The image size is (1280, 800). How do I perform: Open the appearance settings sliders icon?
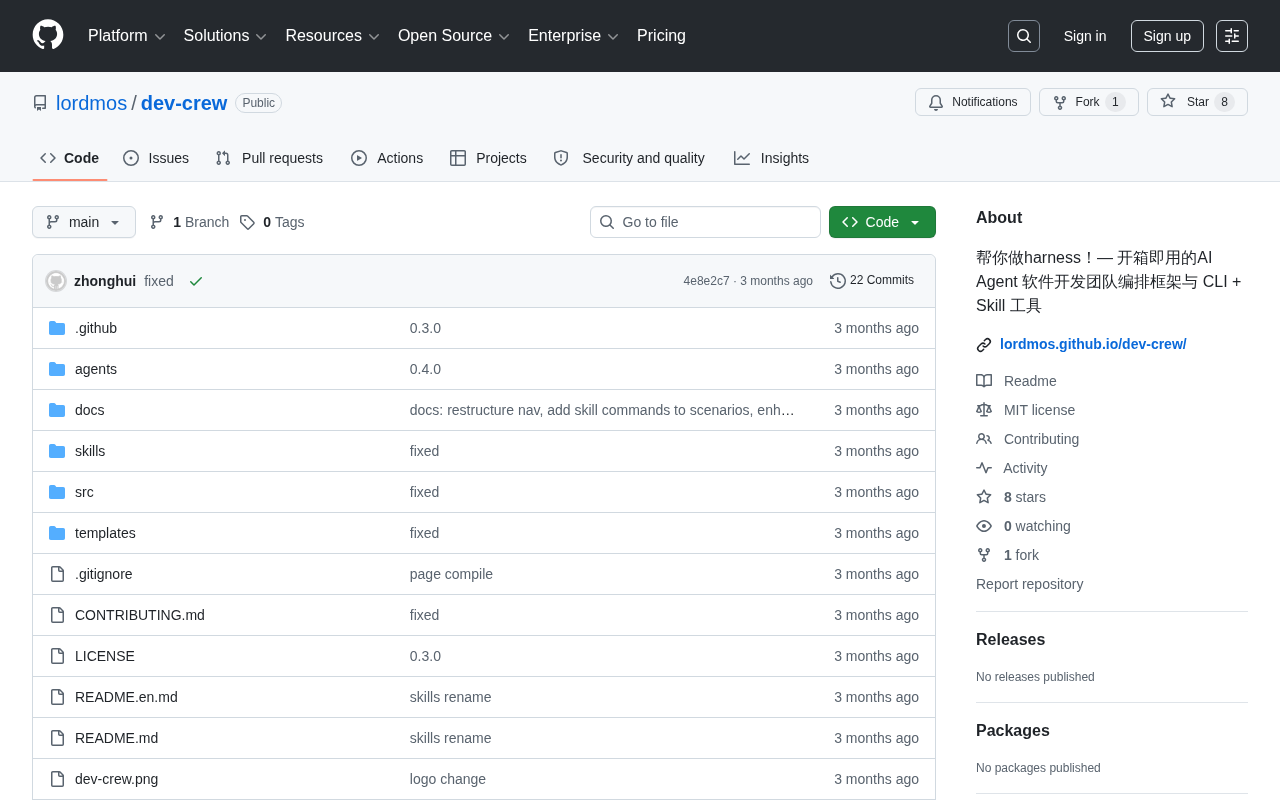1232,36
